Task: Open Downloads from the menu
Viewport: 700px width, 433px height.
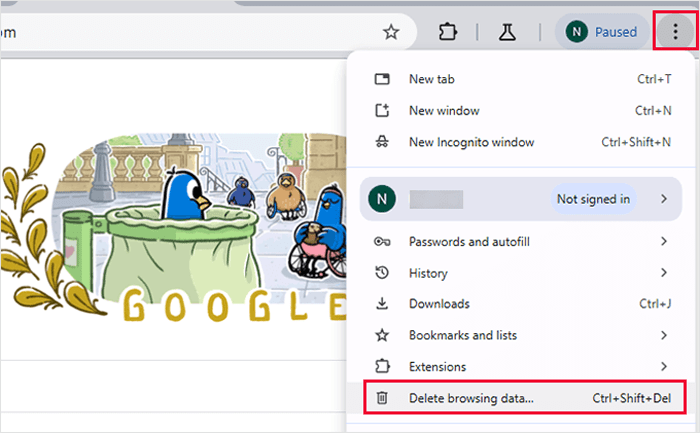Action: 439,304
